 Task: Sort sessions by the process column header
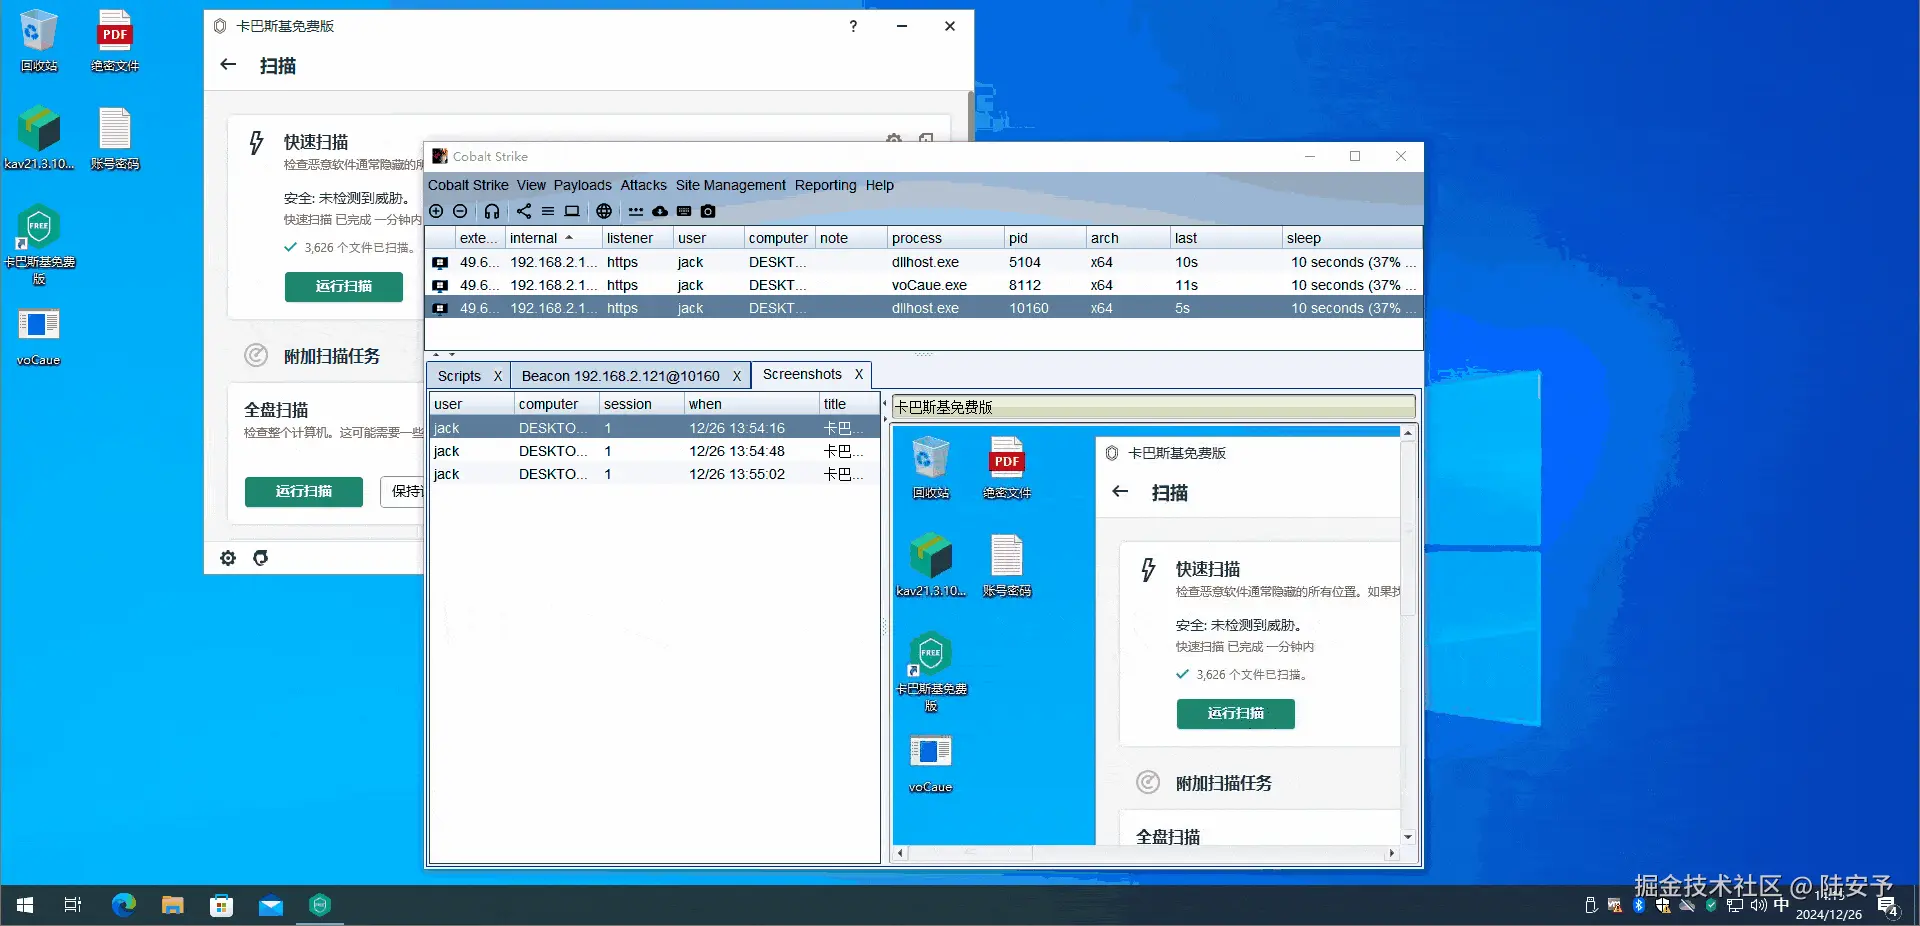(x=946, y=238)
